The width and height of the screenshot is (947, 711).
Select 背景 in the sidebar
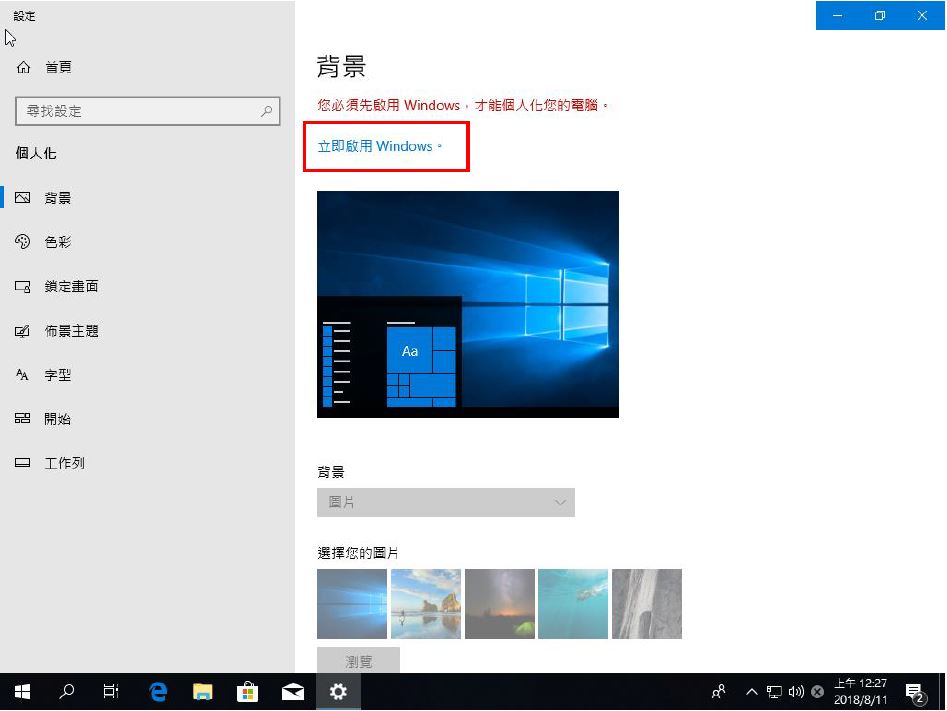tap(57, 198)
